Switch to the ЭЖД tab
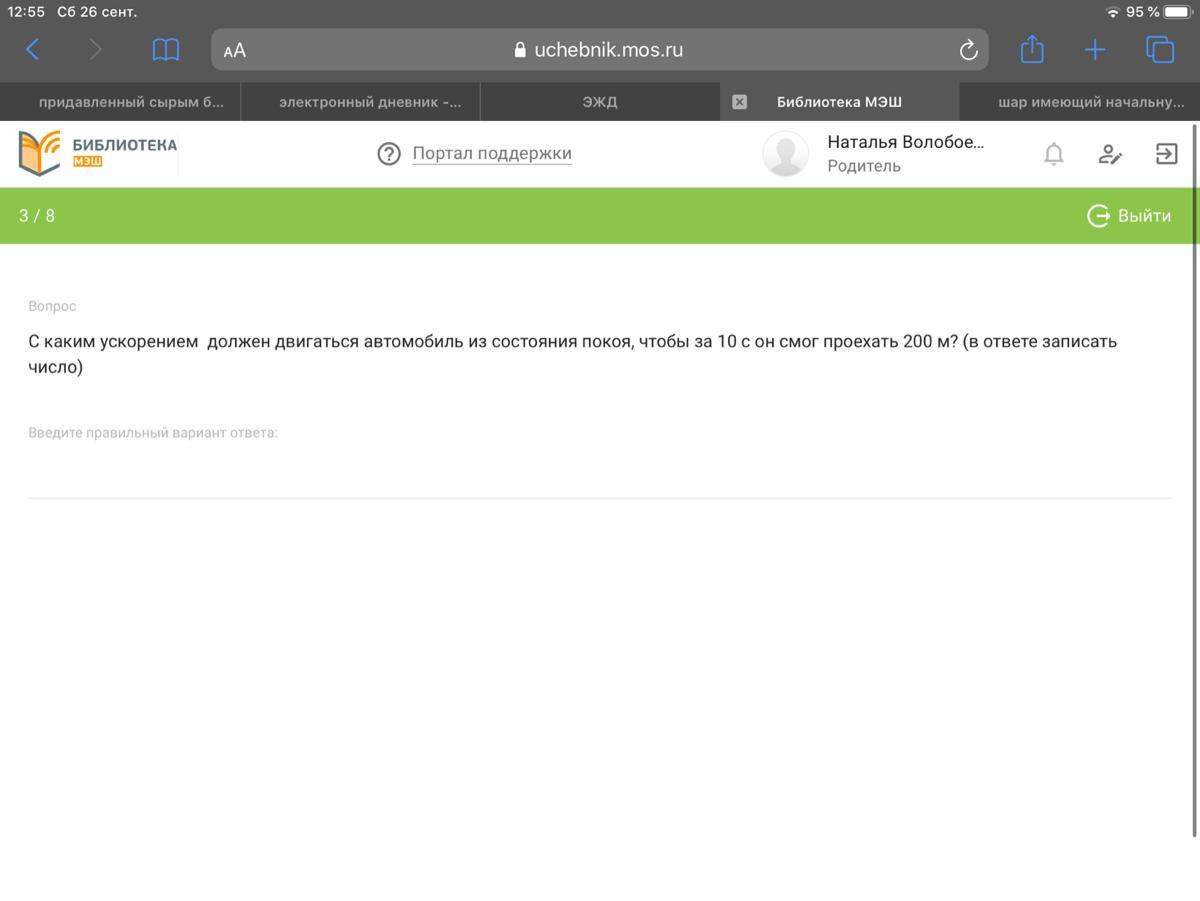 [x=600, y=102]
